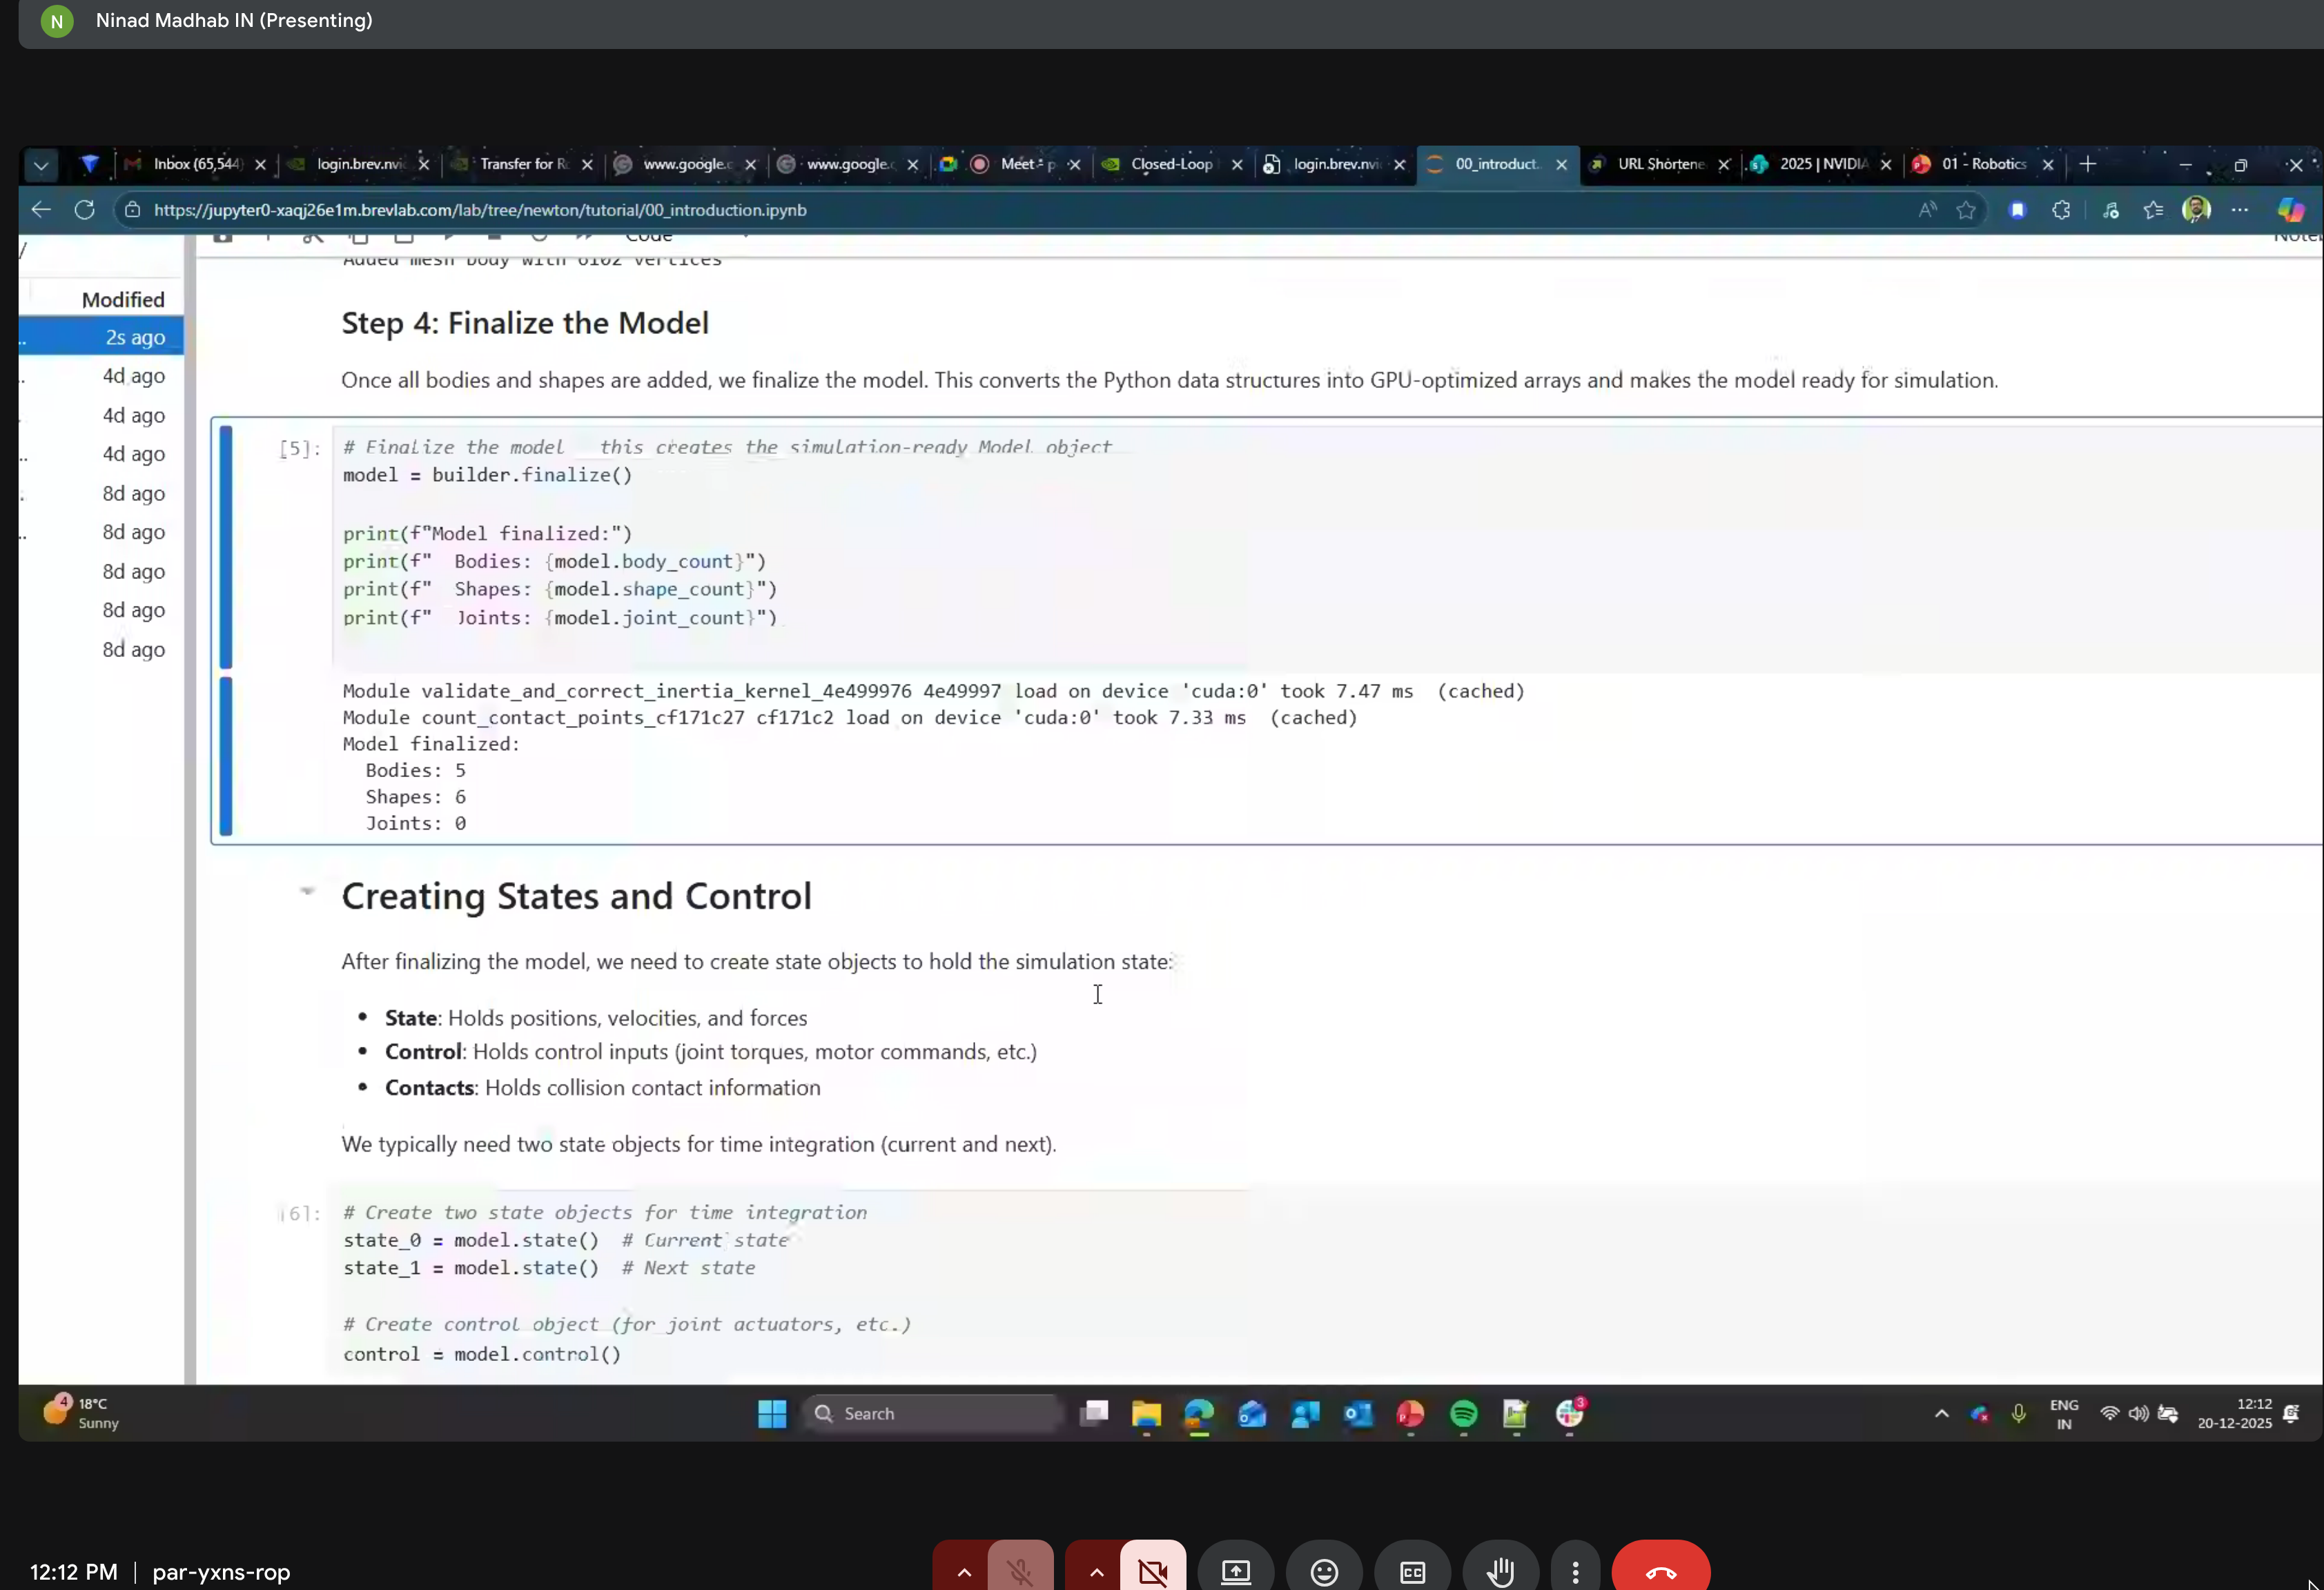Unmute the microphone in Meet
The height and width of the screenshot is (1590, 2324).
tap(1019, 1571)
